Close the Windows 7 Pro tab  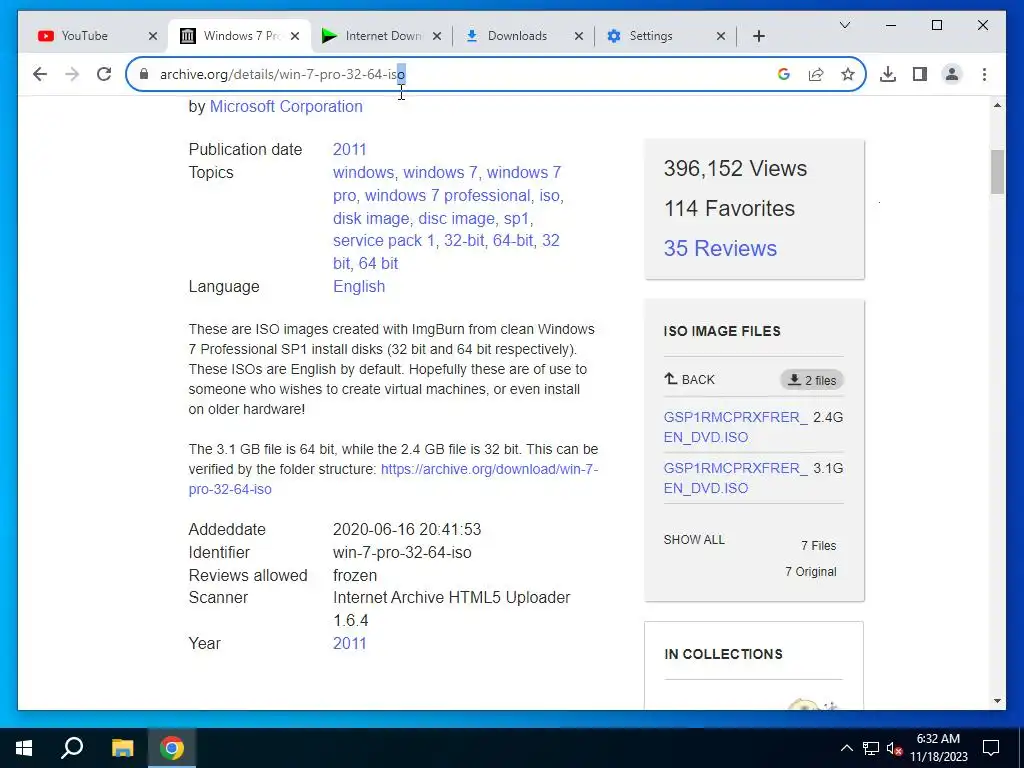(295, 36)
